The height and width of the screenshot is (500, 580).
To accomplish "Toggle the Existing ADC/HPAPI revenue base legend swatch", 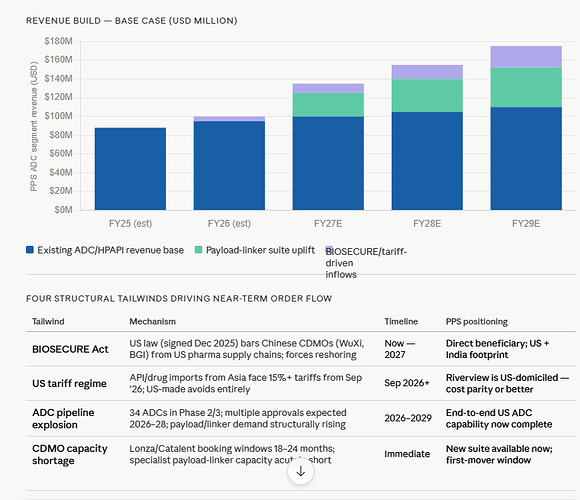I will 30,250.
